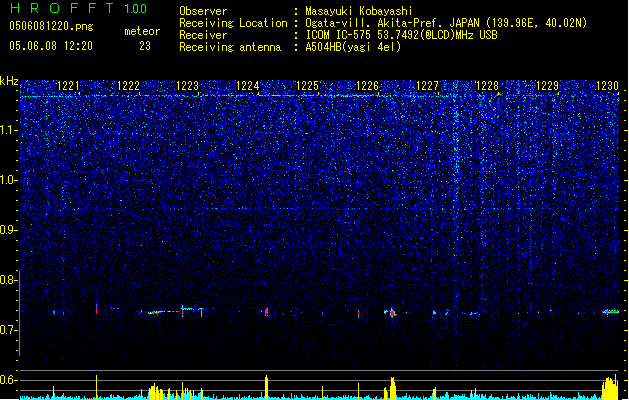Click the 1.0 kHz axis label
Viewport: 629px width, 400px height.
point(9,180)
